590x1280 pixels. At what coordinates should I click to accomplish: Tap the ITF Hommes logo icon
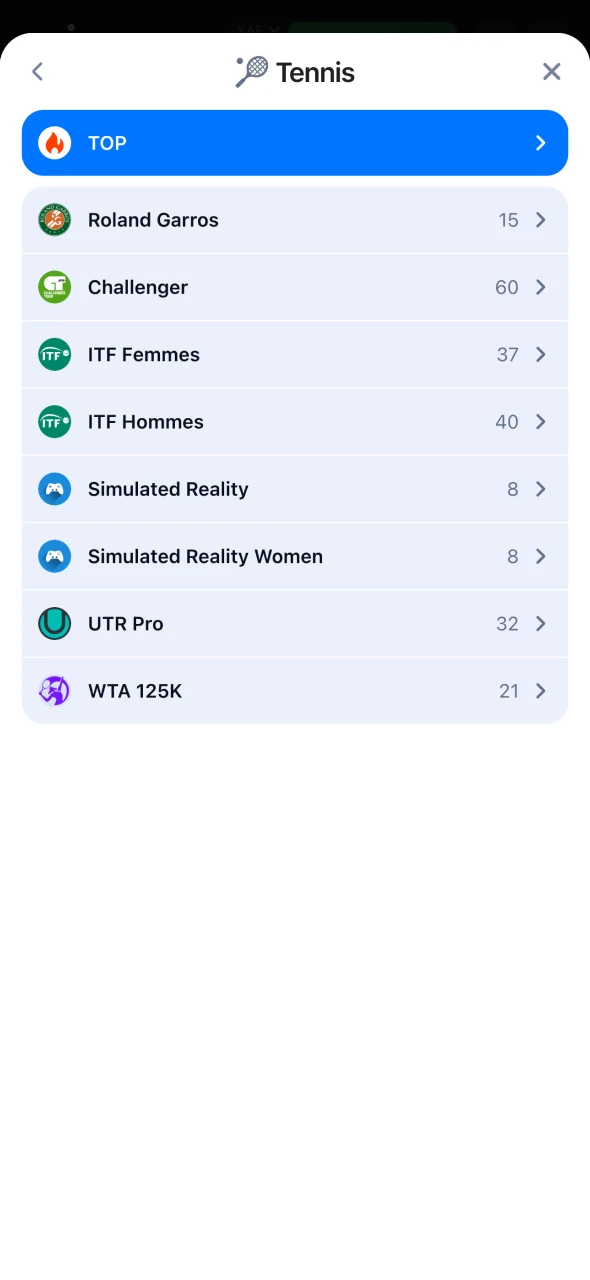coord(55,422)
